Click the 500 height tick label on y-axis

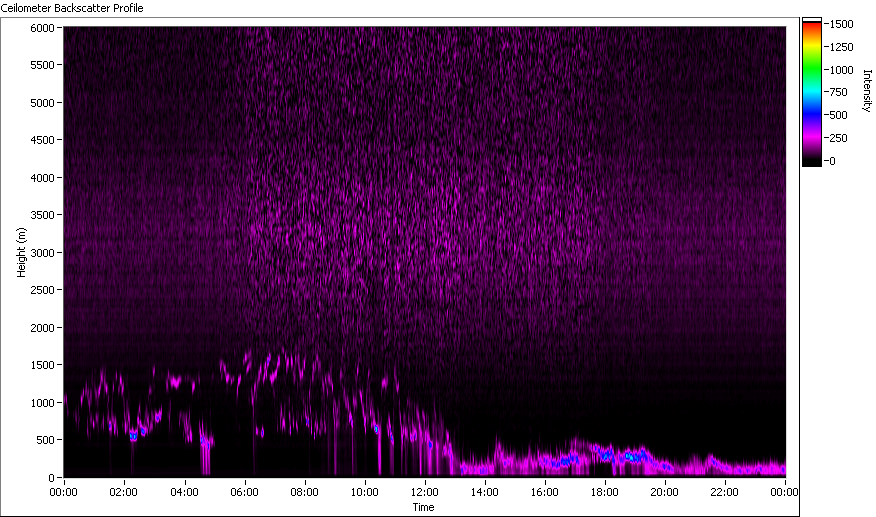pyautogui.click(x=45, y=440)
